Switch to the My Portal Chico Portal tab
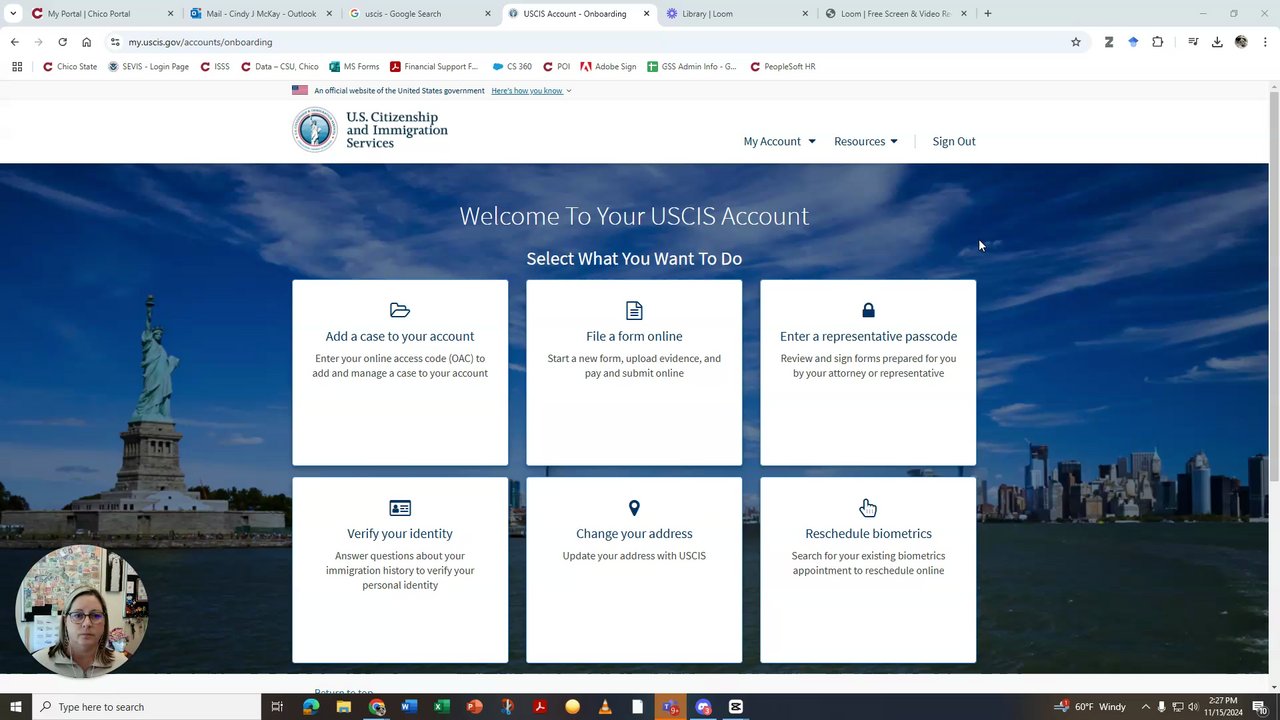The height and width of the screenshot is (720, 1280). pos(100,14)
